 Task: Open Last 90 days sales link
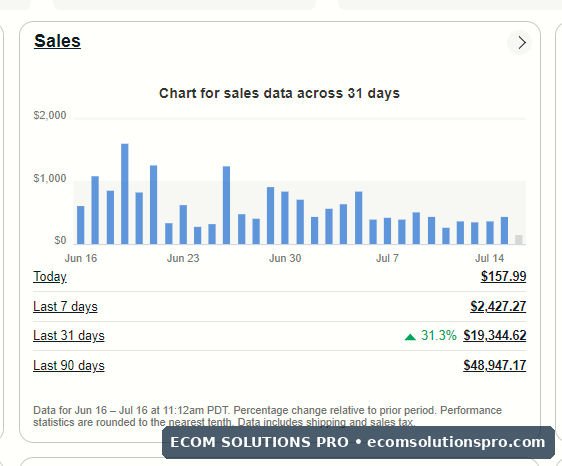(x=69, y=366)
